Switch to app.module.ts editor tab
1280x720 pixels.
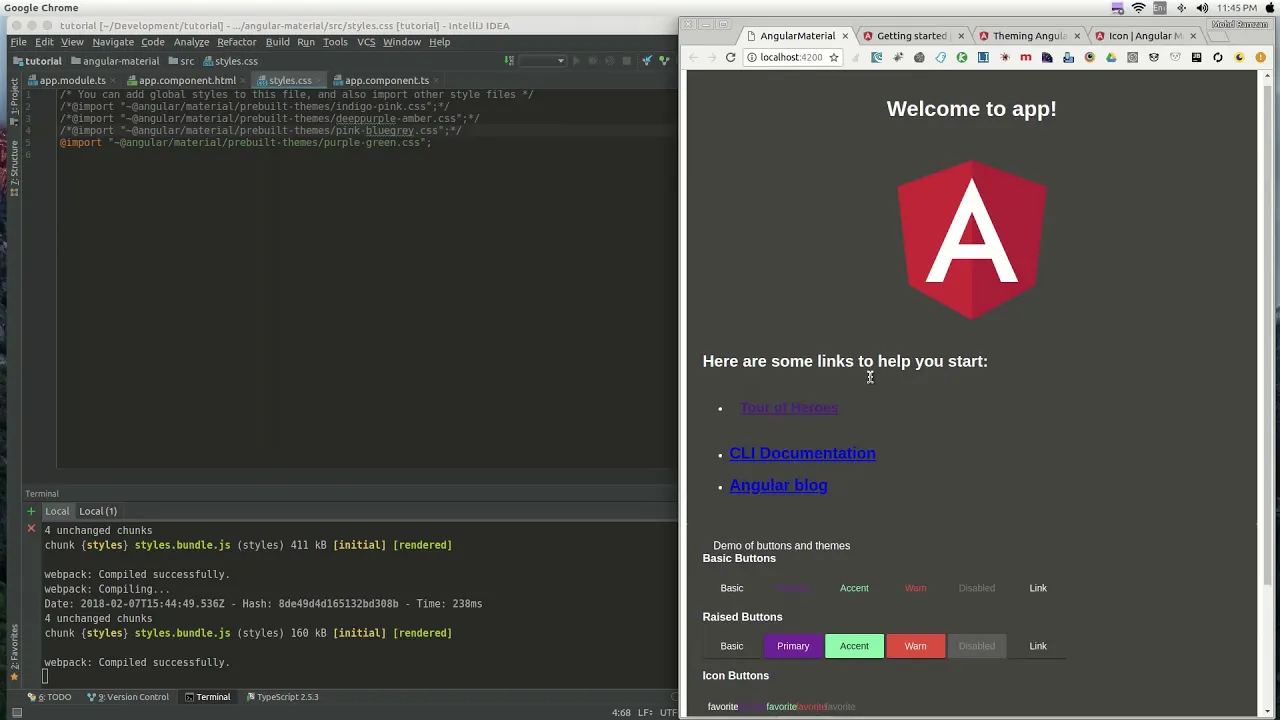coord(71,80)
